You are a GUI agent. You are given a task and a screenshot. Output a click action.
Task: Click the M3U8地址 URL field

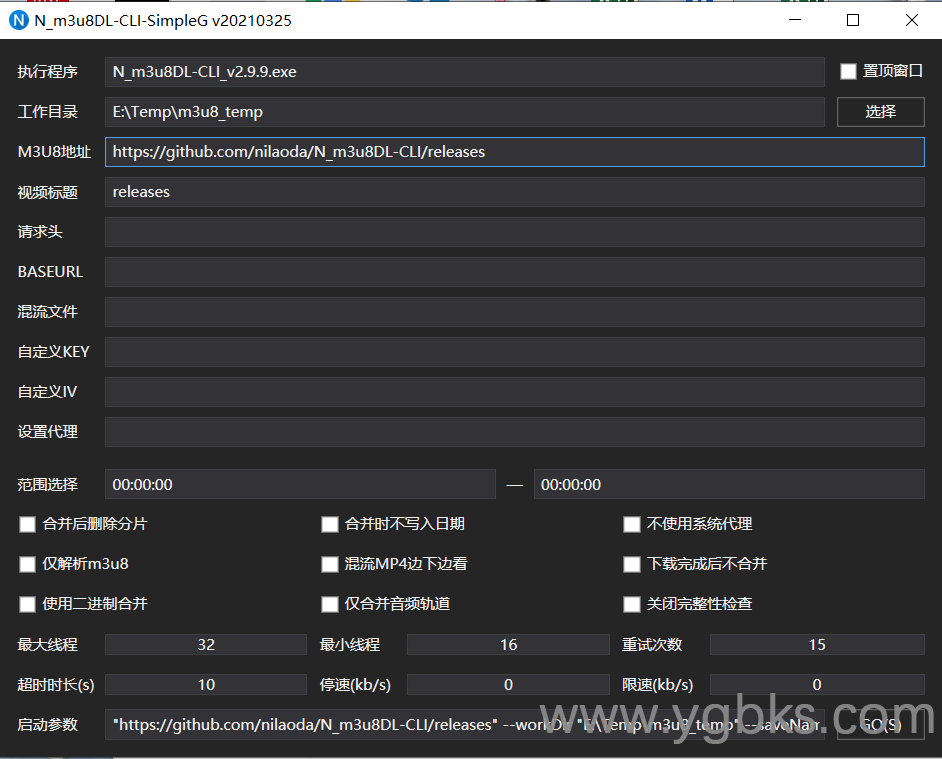[515, 152]
